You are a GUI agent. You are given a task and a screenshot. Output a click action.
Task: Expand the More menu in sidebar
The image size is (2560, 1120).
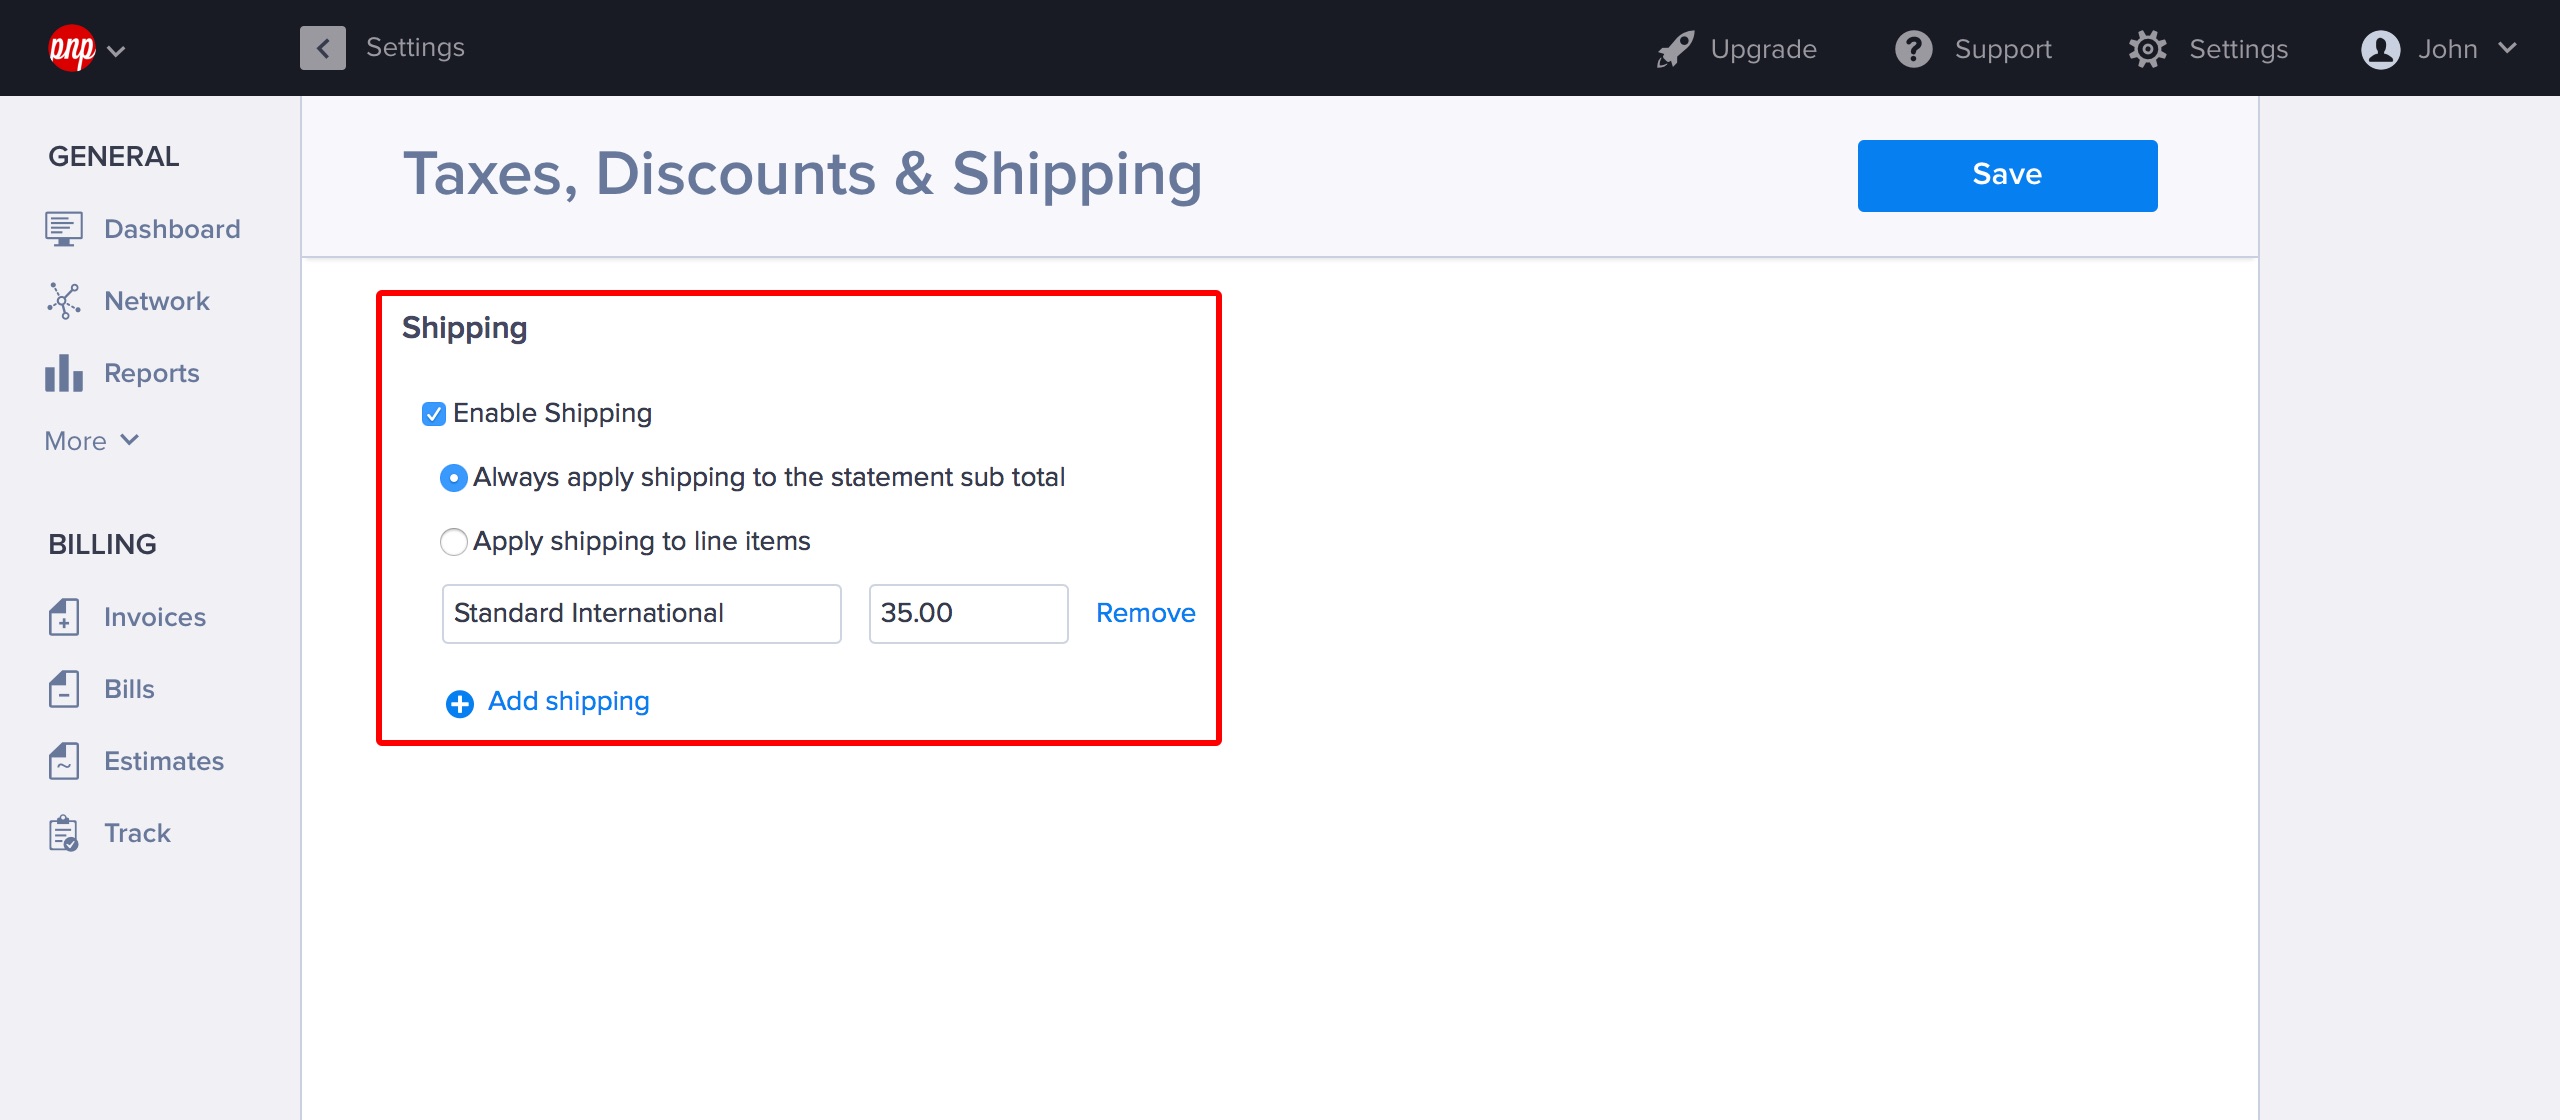tap(92, 441)
